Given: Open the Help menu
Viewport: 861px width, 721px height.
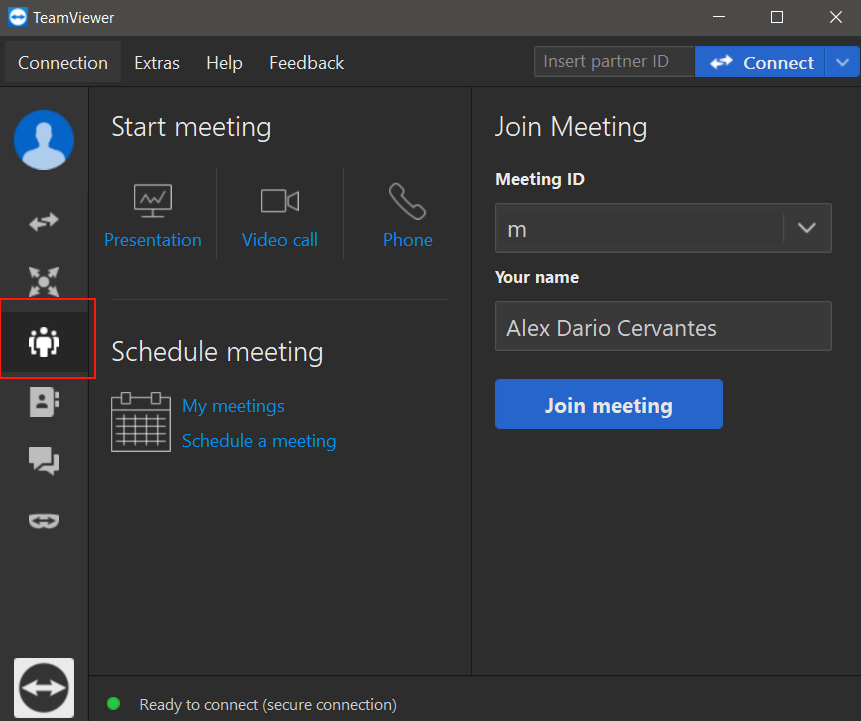Looking at the screenshot, I should tap(224, 62).
